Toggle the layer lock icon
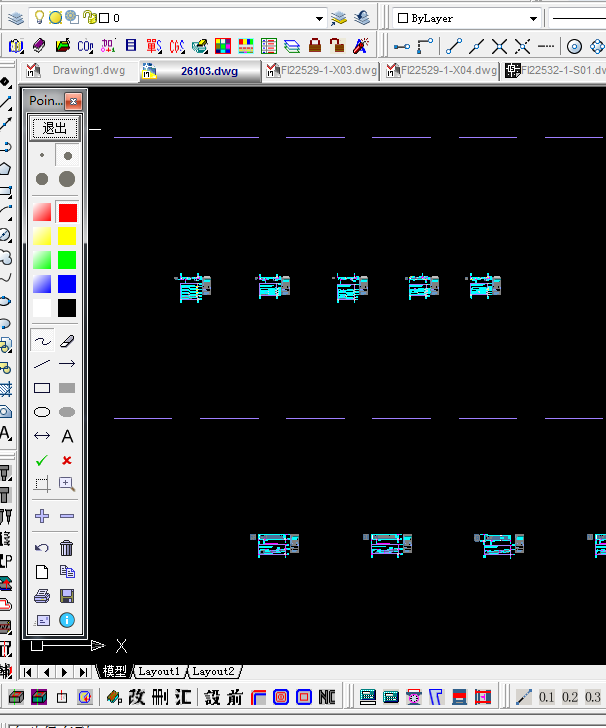 click(x=89, y=18)
